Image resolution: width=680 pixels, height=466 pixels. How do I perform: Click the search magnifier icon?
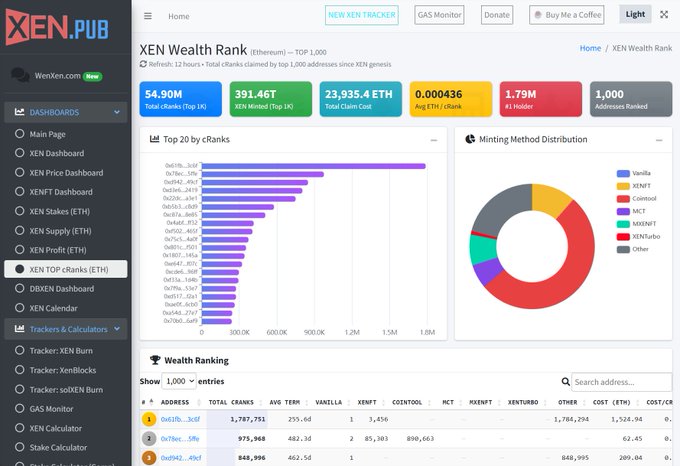click(566, 381)
